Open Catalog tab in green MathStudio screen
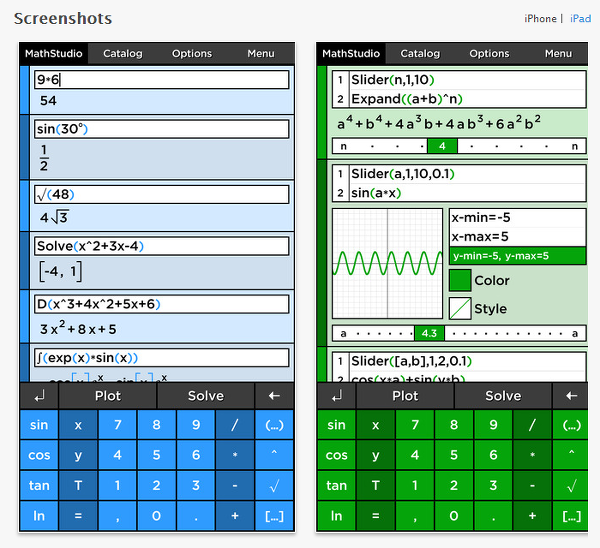The width and height of the screenshot is (600, 548). click(x=420, y=54)
